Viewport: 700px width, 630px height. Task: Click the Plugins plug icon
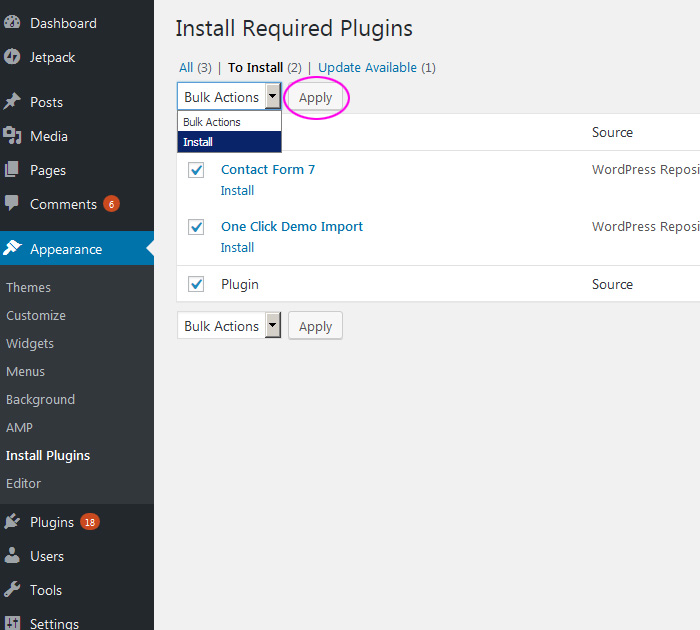pyautogui.click(x=12, y=522)
